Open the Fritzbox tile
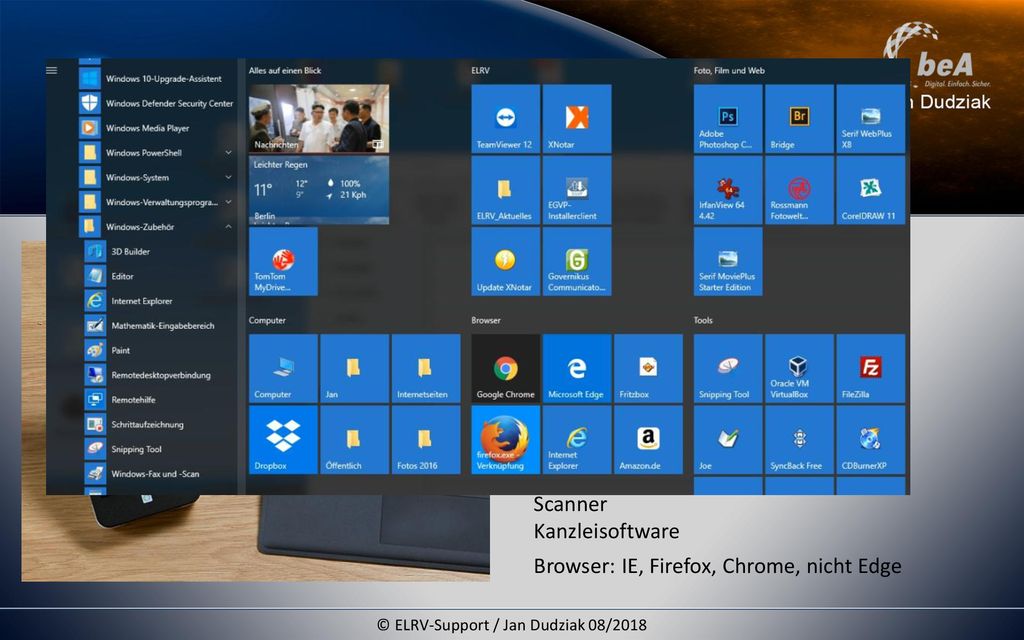The width and height of the screenshot is (1024, 640). pyautogui.click(x=648, y=368)
